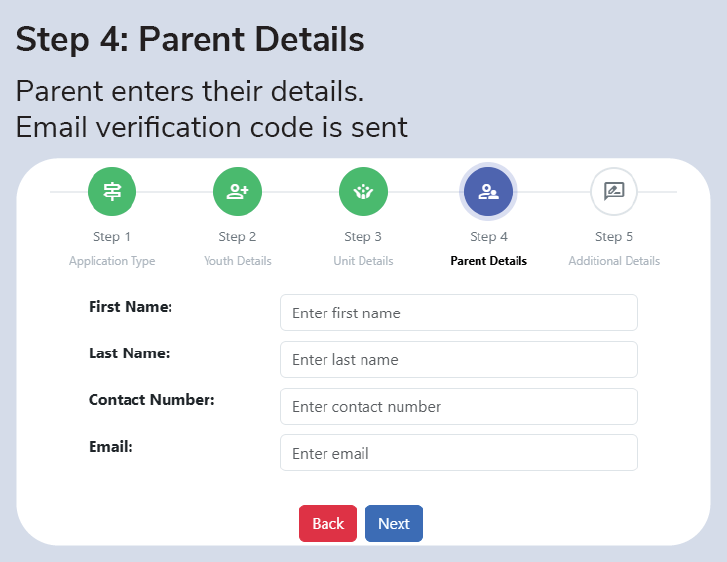Click the Step 2 add-user icon
Image resolution: width=727 pixels, height=562 pixels.
[237, 192]
